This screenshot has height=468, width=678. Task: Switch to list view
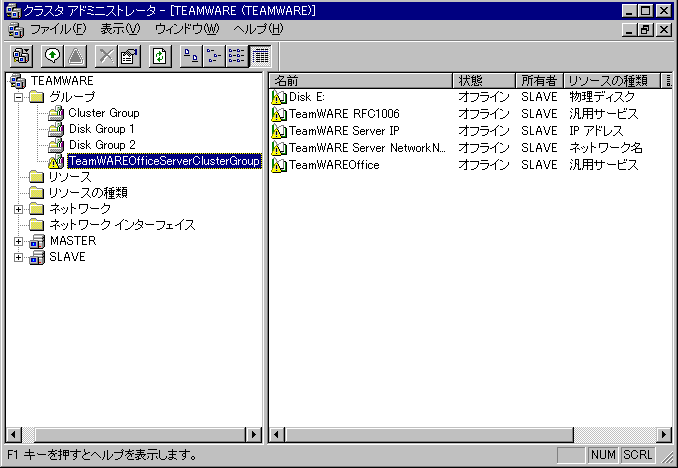pyautogui.click(x=237, y=56)
